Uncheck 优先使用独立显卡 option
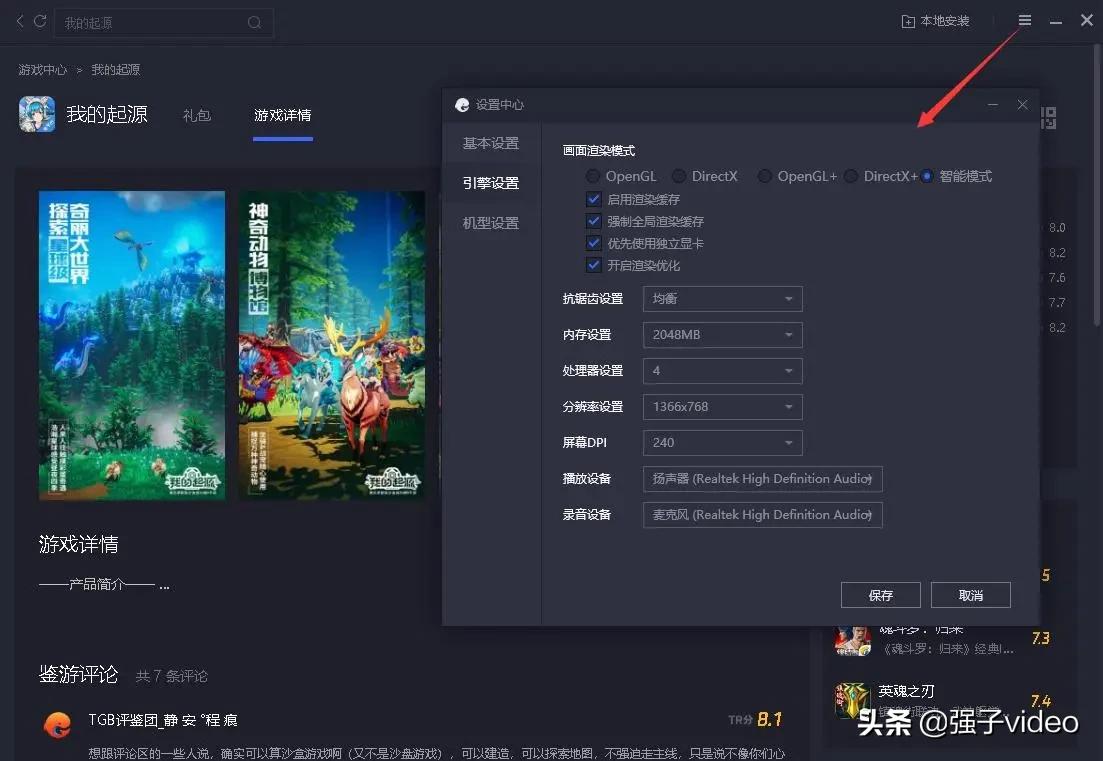This screenshot has height=761, width=1103. pyautogui.click(x=594, y=243)
